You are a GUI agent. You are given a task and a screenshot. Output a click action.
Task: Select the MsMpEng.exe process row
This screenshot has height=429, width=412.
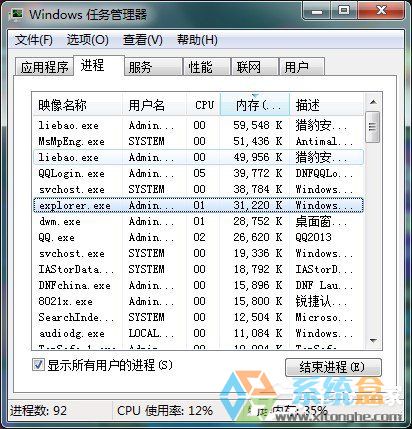pyautogui.click(x=198, y=141)
